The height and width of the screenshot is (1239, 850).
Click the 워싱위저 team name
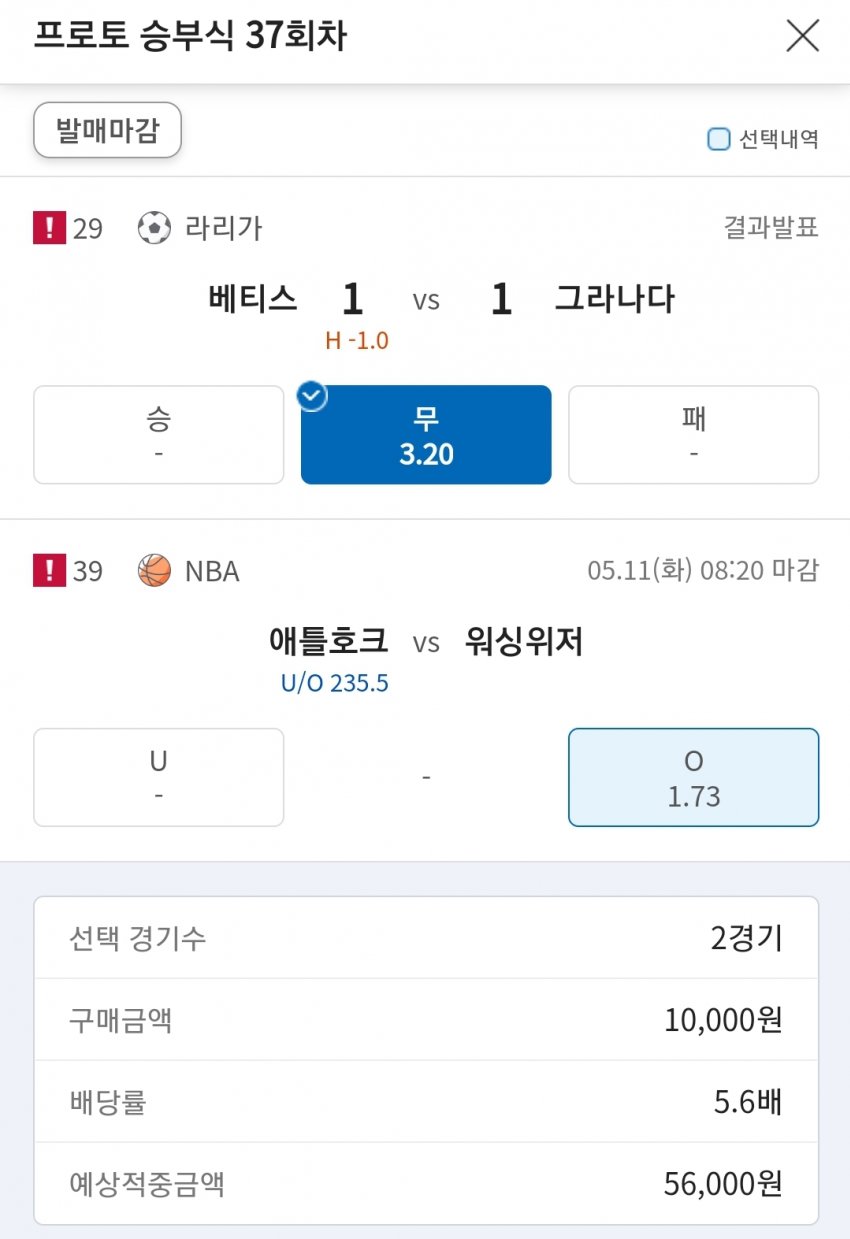[524, 641]
